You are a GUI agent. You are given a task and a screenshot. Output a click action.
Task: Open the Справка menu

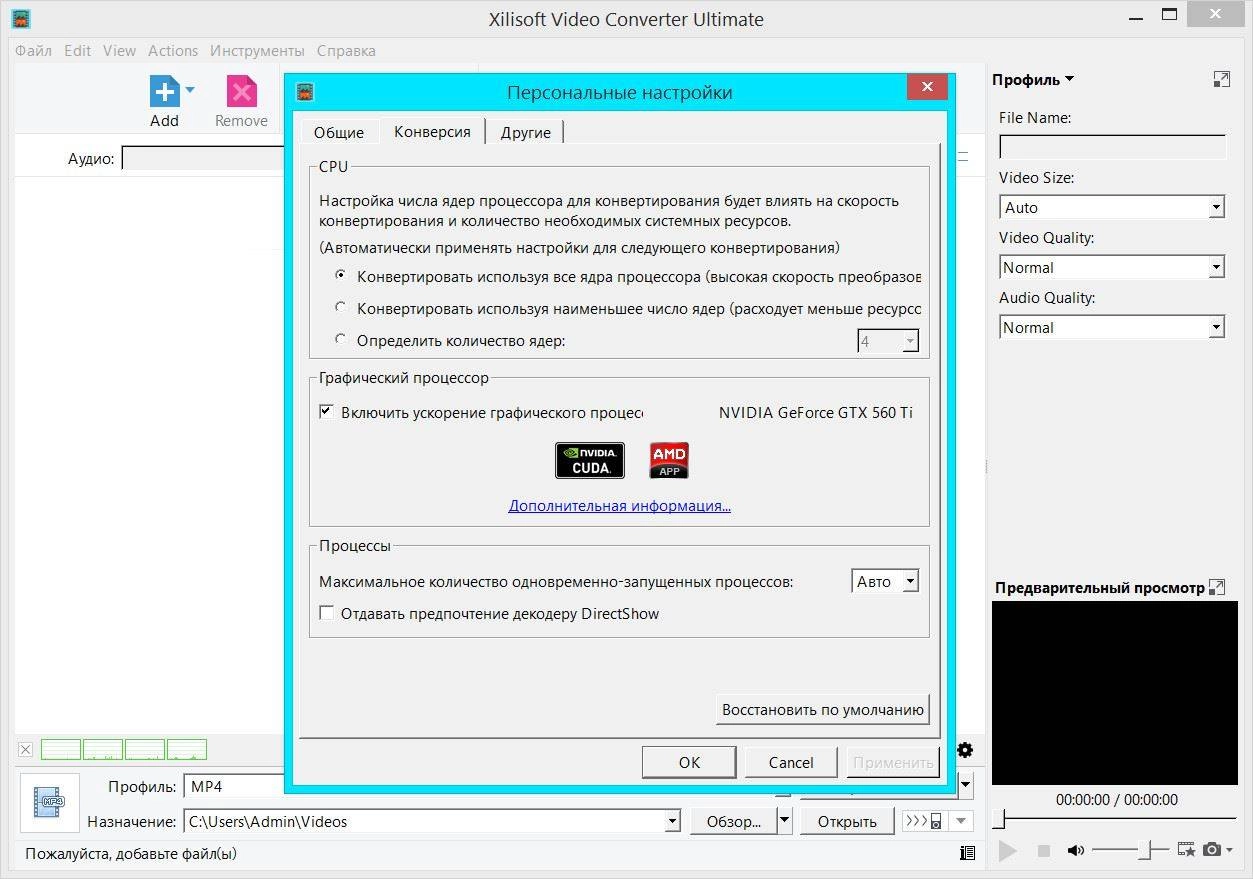click(346, 50)
